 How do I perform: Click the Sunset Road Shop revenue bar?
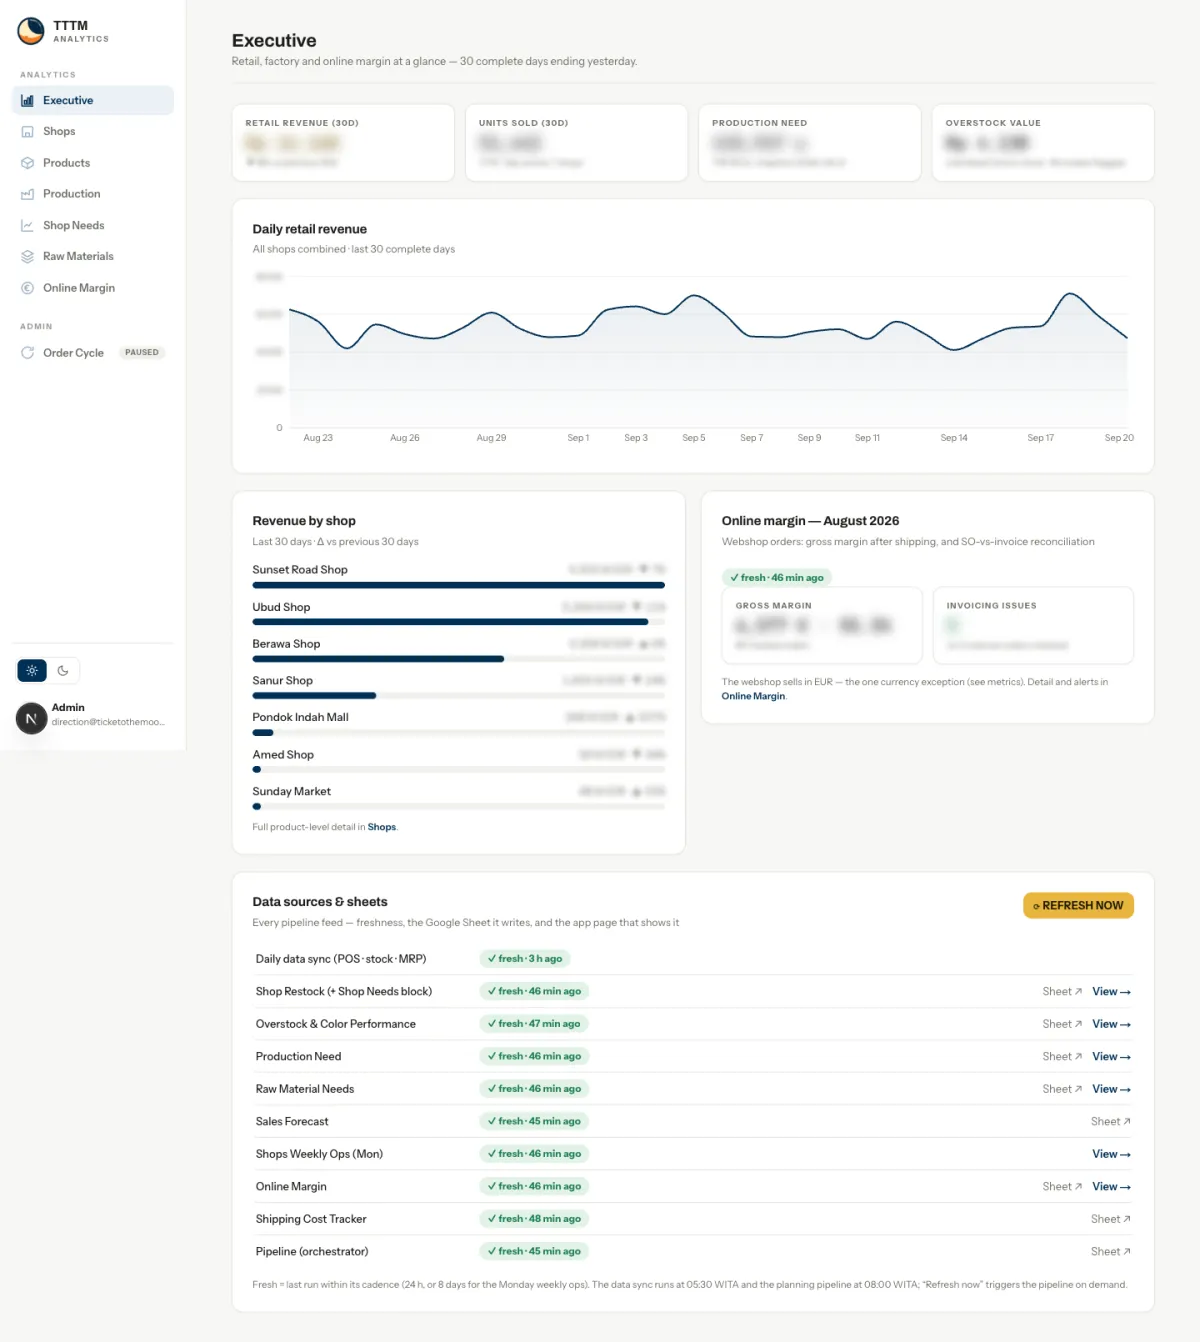pyautogui.click(x=458, y=585)
